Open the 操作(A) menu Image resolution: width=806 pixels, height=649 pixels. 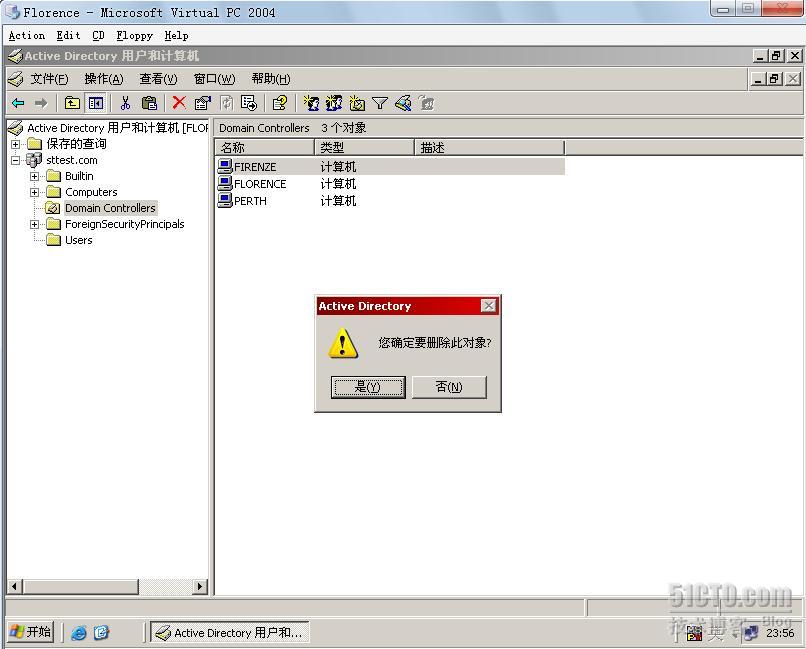point(104,79)
